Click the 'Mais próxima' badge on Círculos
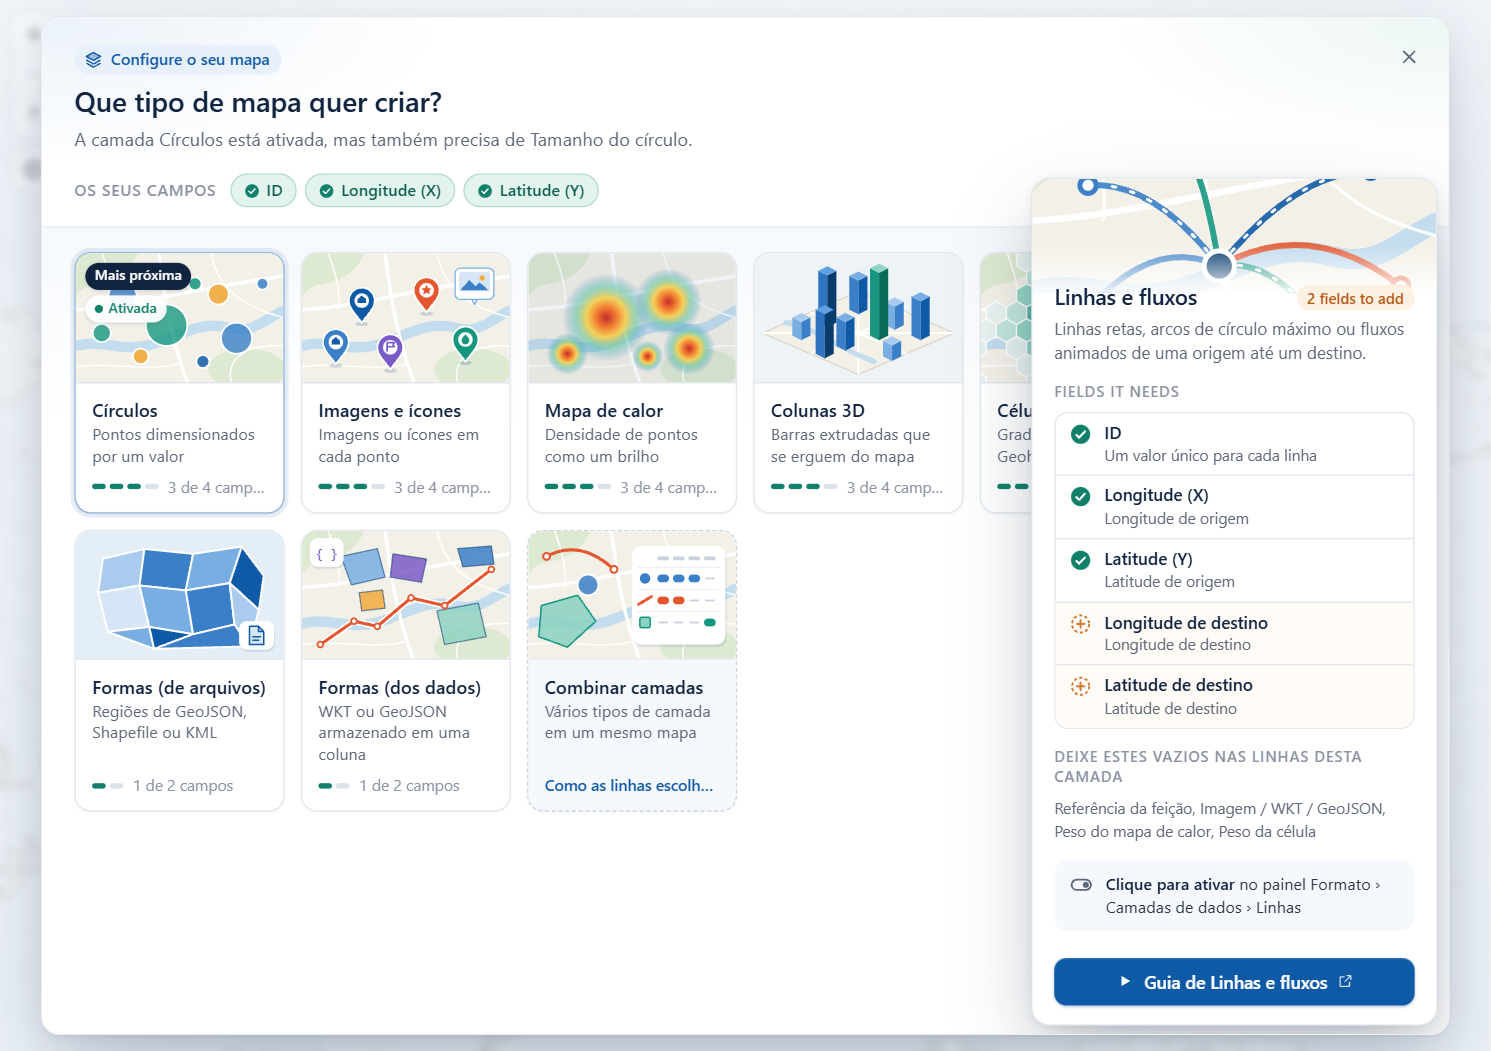This screenshot has height=1051, width=1491. [x=138, y=276]
